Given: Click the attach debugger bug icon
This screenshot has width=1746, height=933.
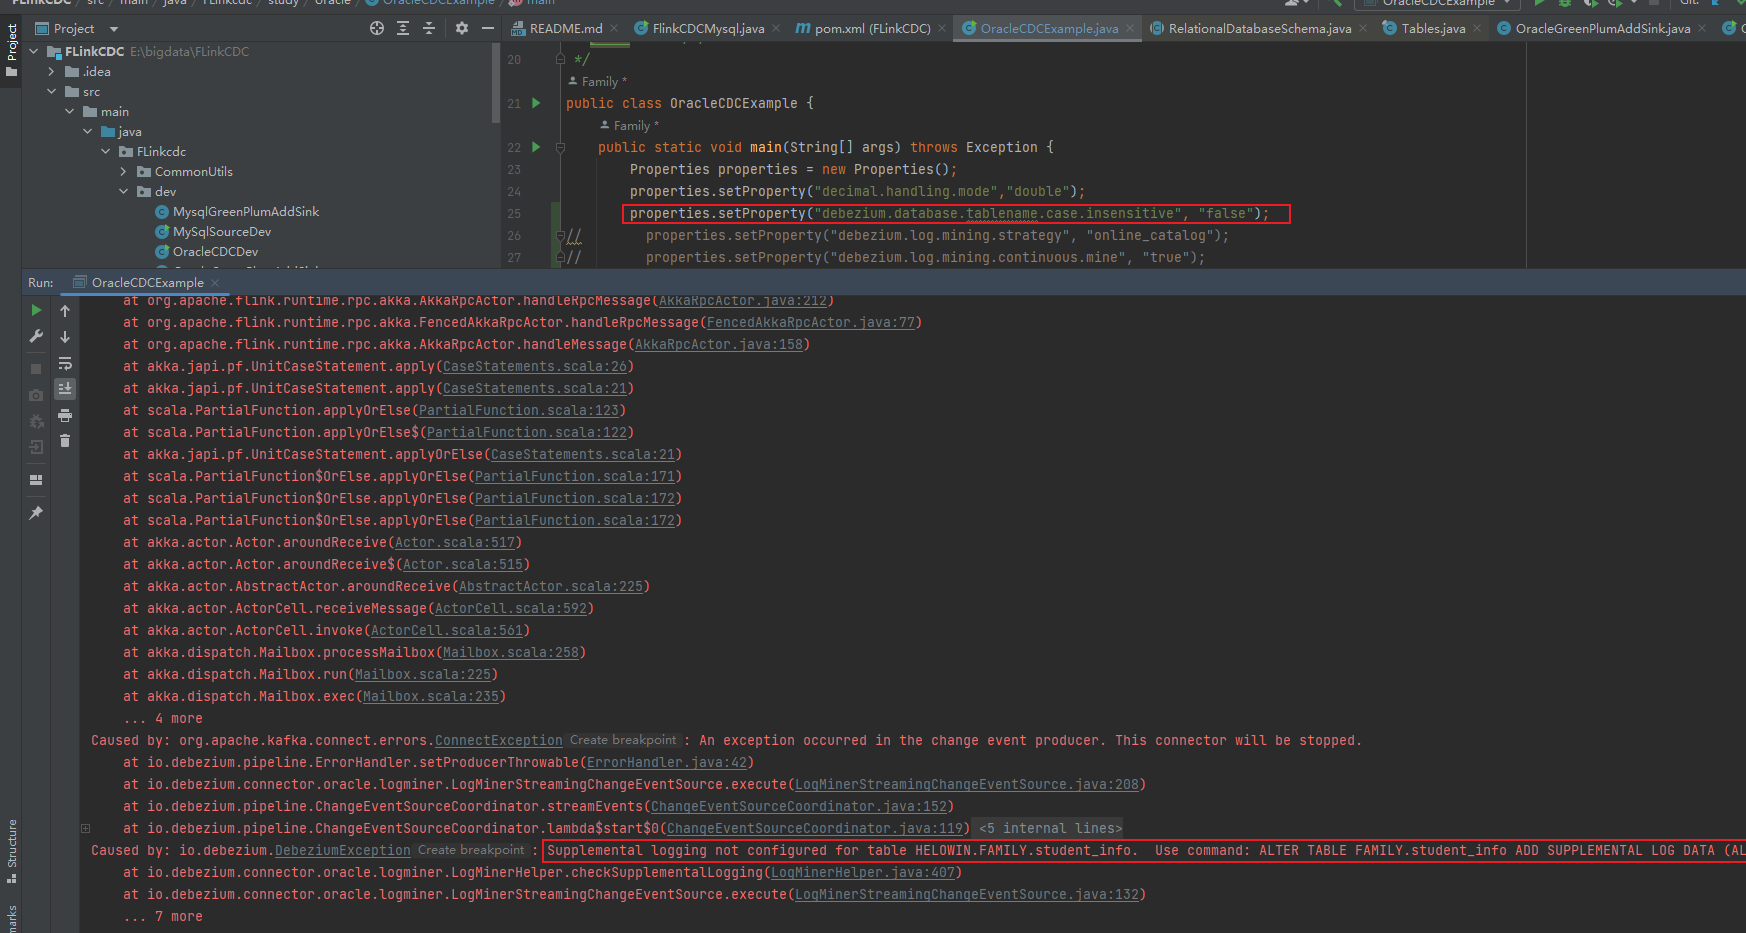Looking at the screenshot, I should [x=36, y=421].
